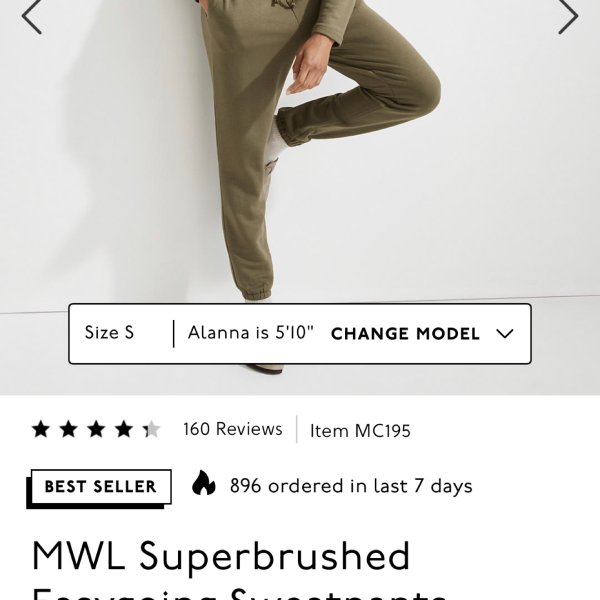This screenshot has height=600, width=600.
Task: Click the first rating star
Action: 41,429
